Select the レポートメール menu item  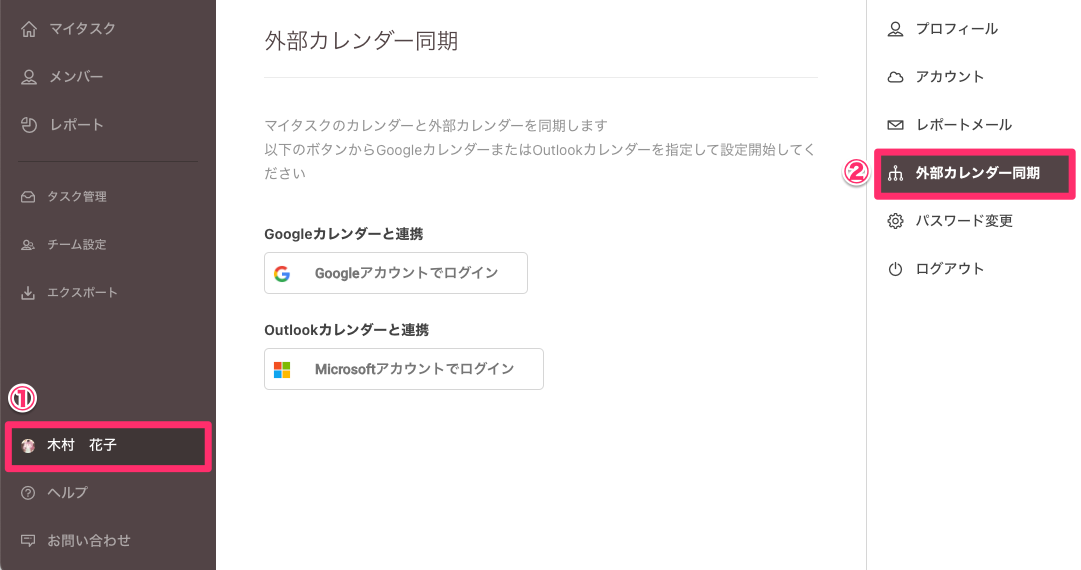coord(963,125)
